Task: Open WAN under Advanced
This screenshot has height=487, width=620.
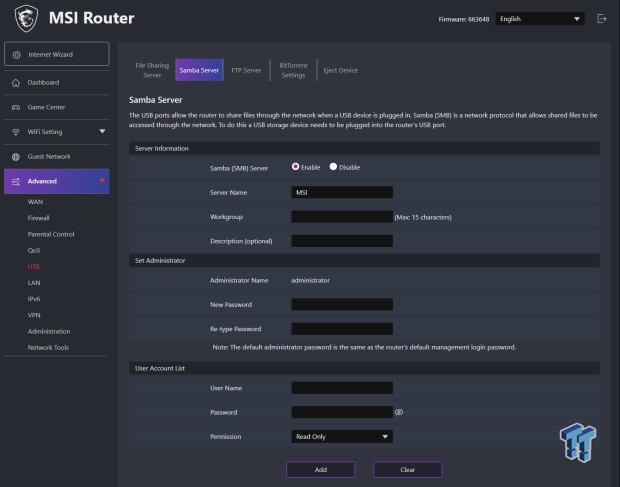Action: (35, 202)
